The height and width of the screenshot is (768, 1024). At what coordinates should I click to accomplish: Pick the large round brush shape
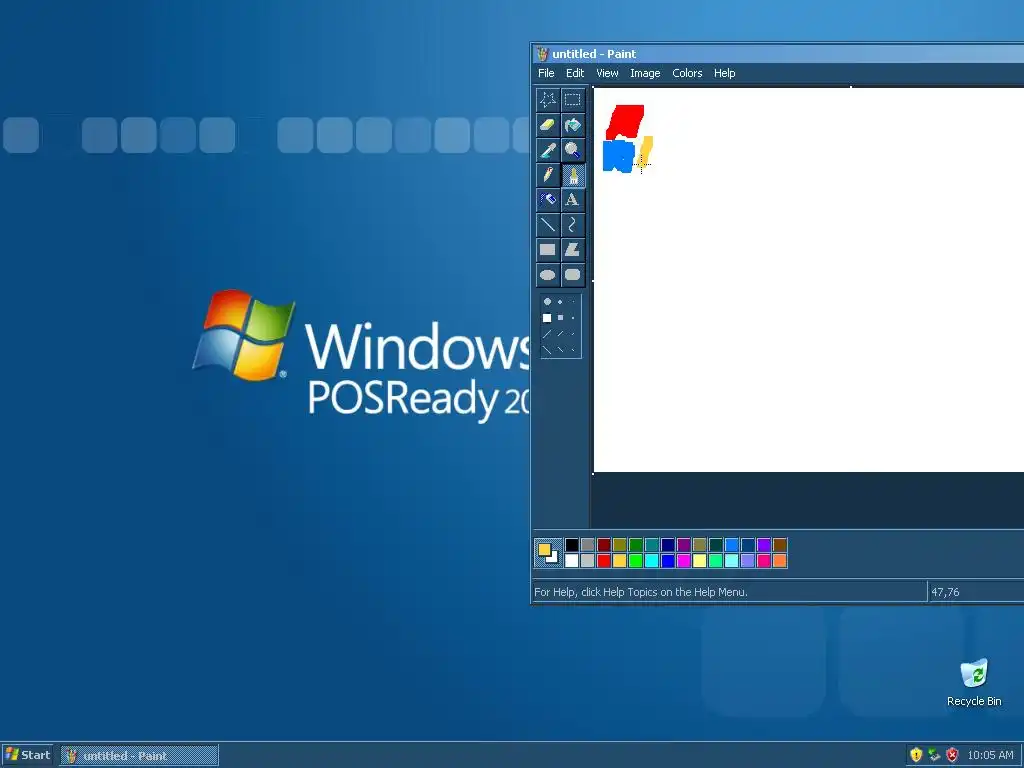pyautogui.click(x=547, y=302)
